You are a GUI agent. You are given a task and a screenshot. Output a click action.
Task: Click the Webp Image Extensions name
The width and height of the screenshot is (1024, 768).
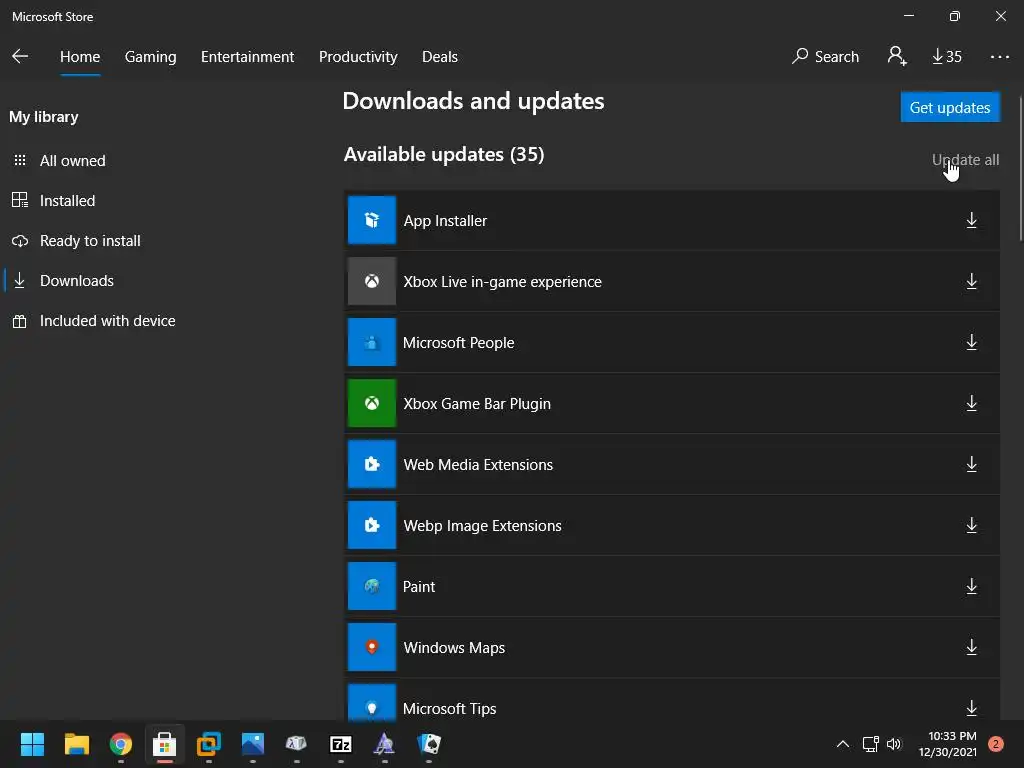click(482, 526)
